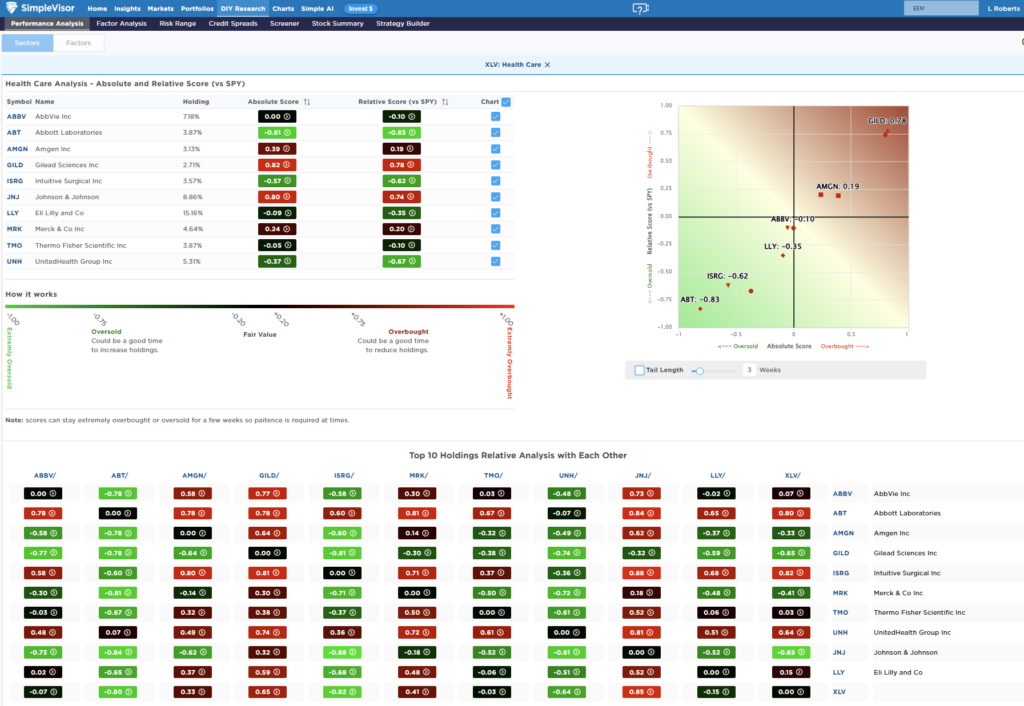The height and width of the screenshot is (706, 1024).
Task: Uncheck chart checkbox for Merck & Co Inc
Action: pos(495,229)
